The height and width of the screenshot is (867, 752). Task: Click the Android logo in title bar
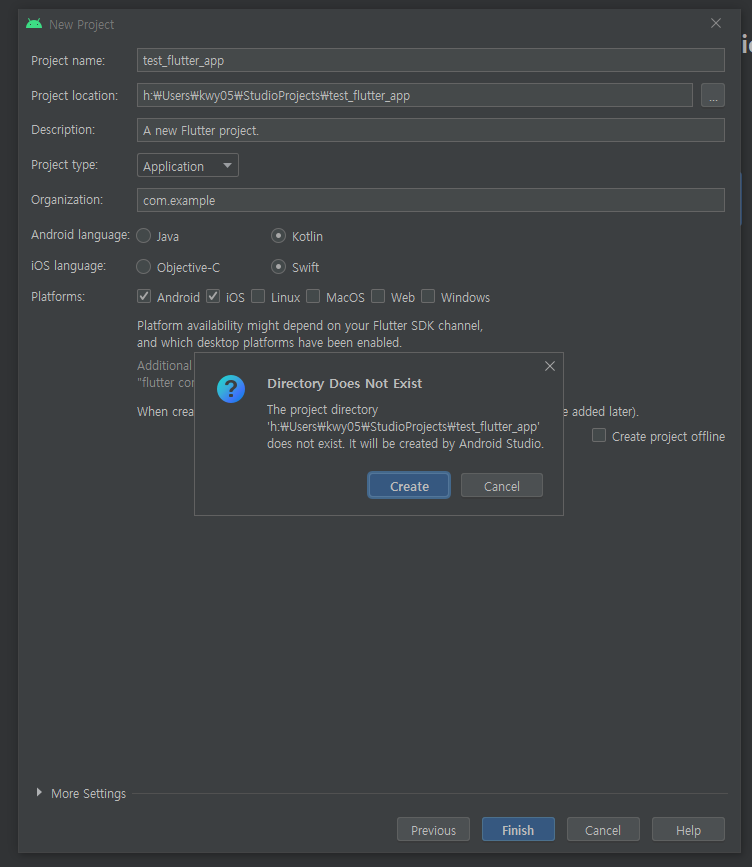34,24
